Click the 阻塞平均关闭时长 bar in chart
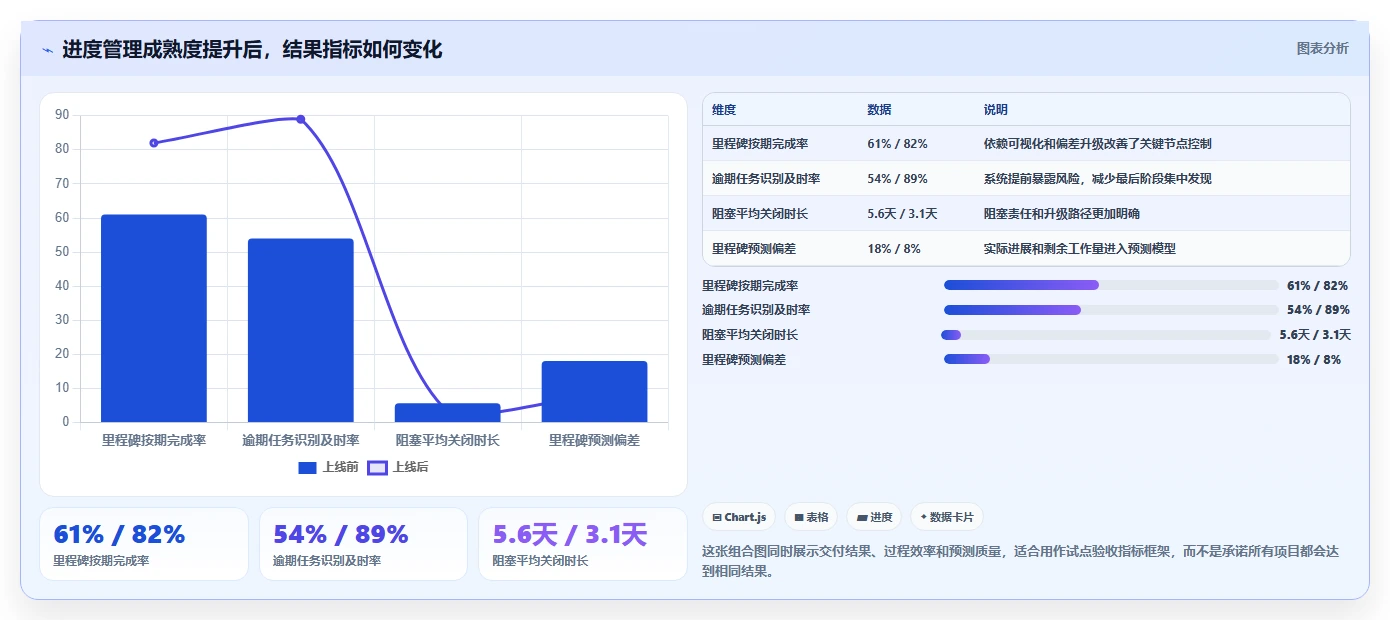1390x620 pixels. pos(447,412)
